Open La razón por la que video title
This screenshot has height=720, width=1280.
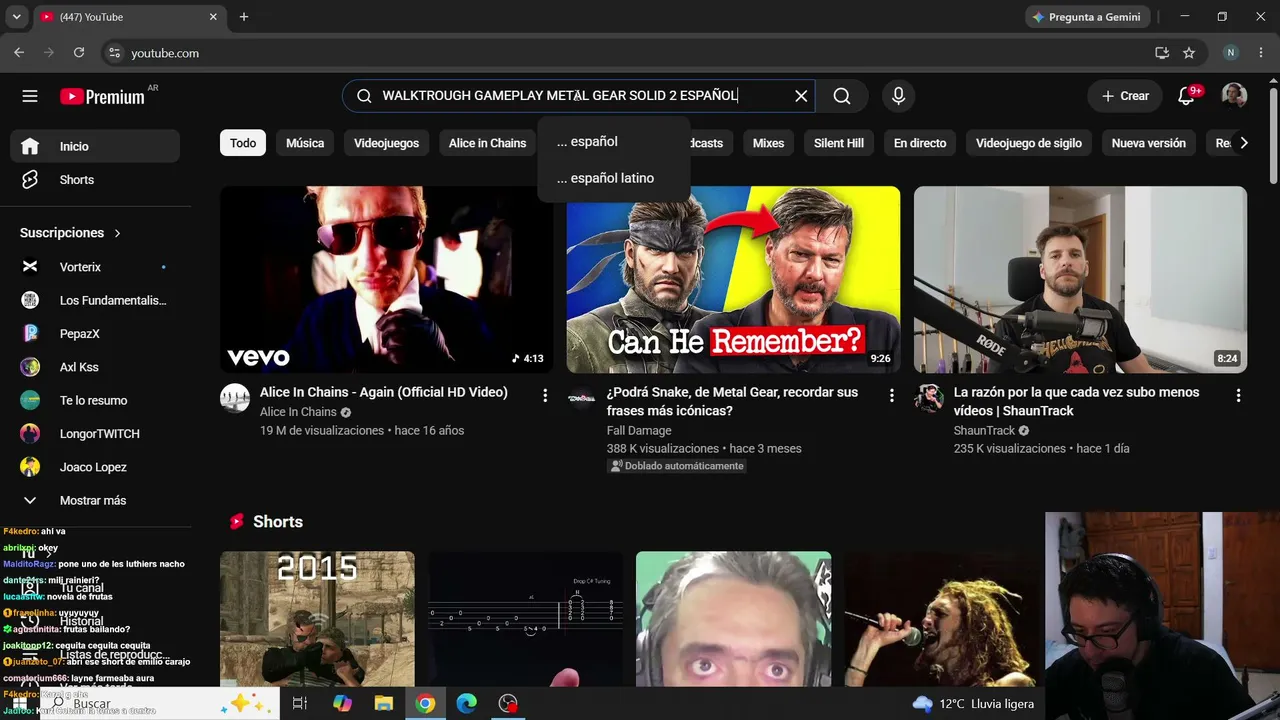click(x=1077, y=401)
